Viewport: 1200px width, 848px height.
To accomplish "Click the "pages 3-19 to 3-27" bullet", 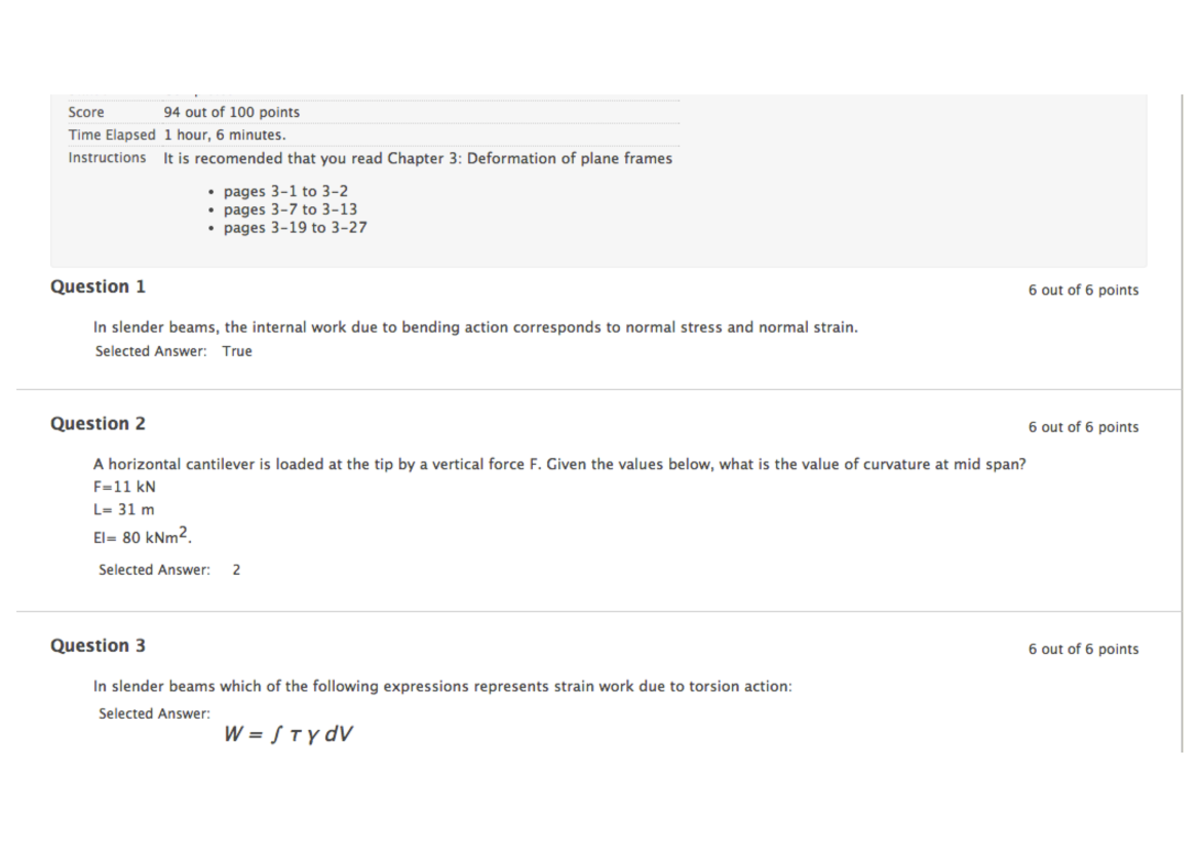I will click(x=294, y=227).
